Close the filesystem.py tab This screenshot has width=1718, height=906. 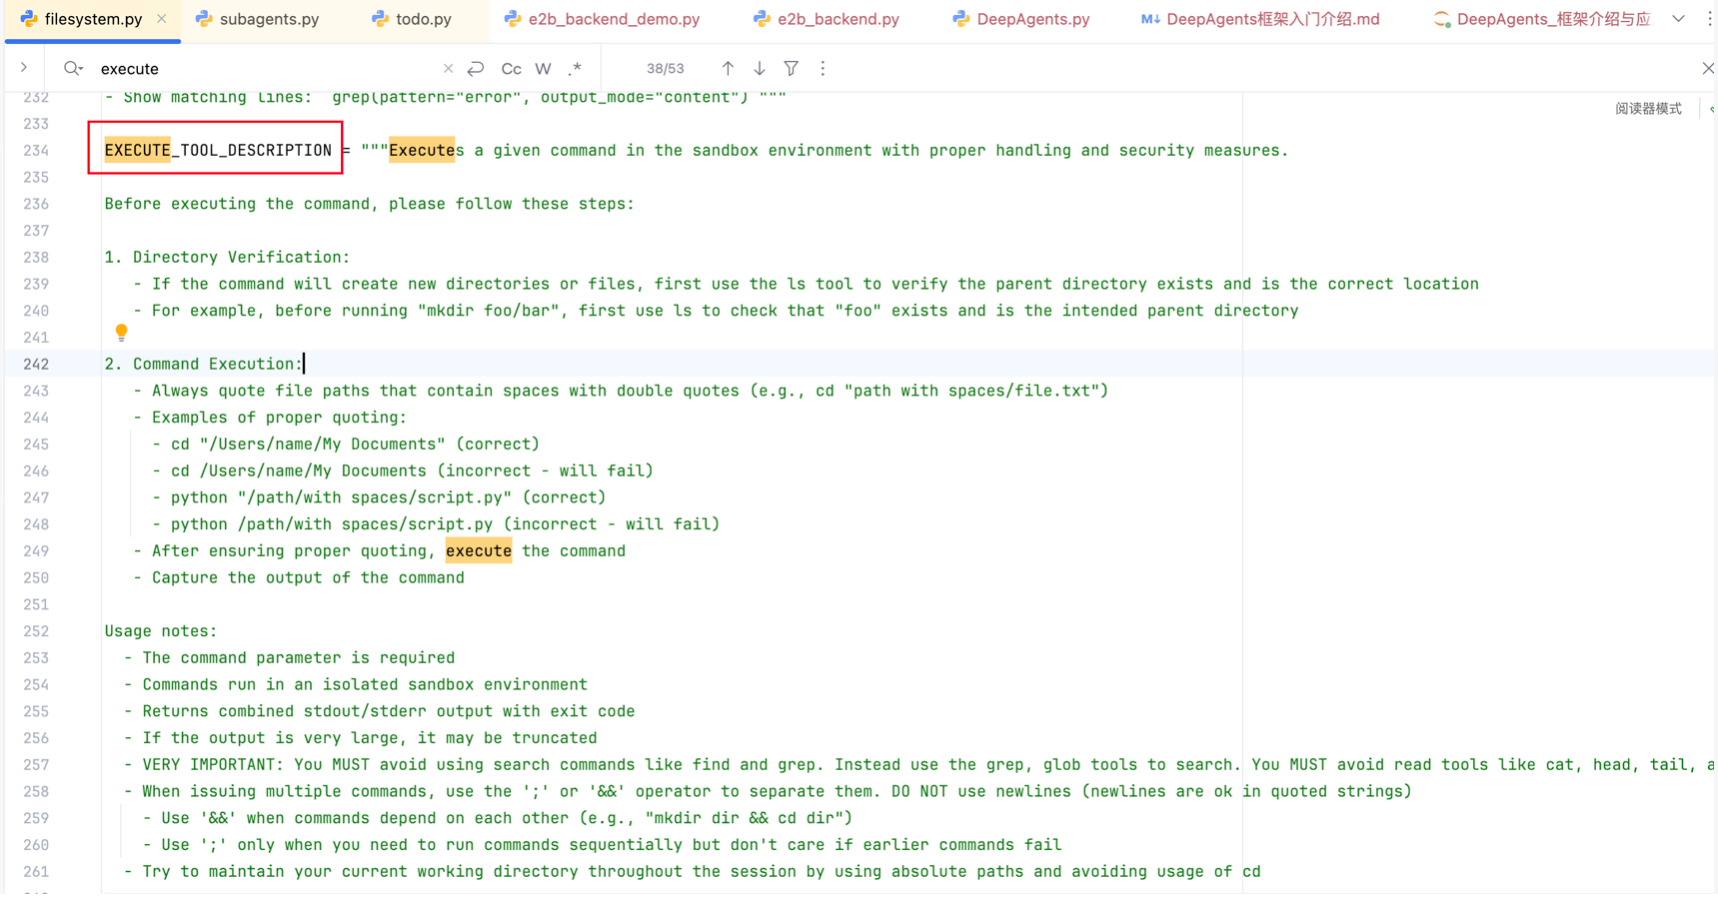(162, 19)
